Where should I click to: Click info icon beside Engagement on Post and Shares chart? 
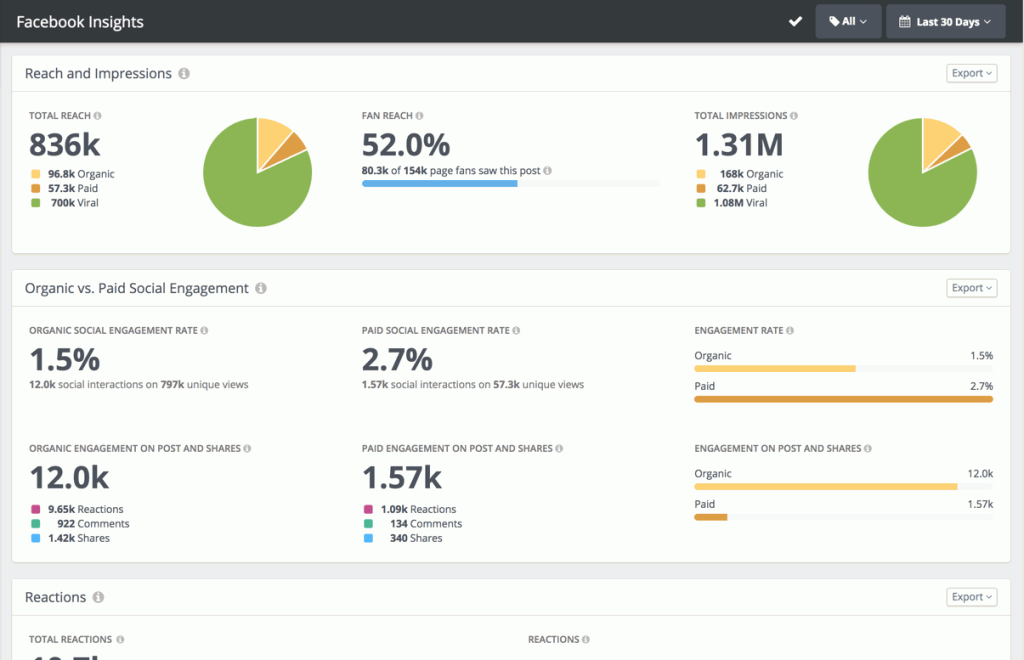tap(867, 448)
